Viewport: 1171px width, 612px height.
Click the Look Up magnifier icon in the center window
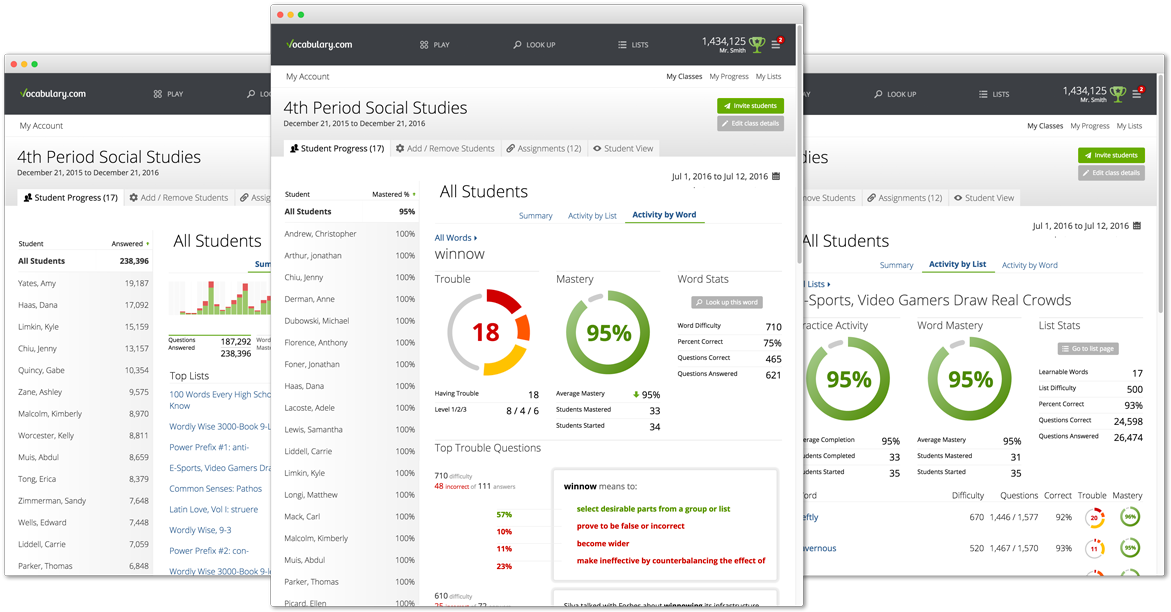click(517, 45)
